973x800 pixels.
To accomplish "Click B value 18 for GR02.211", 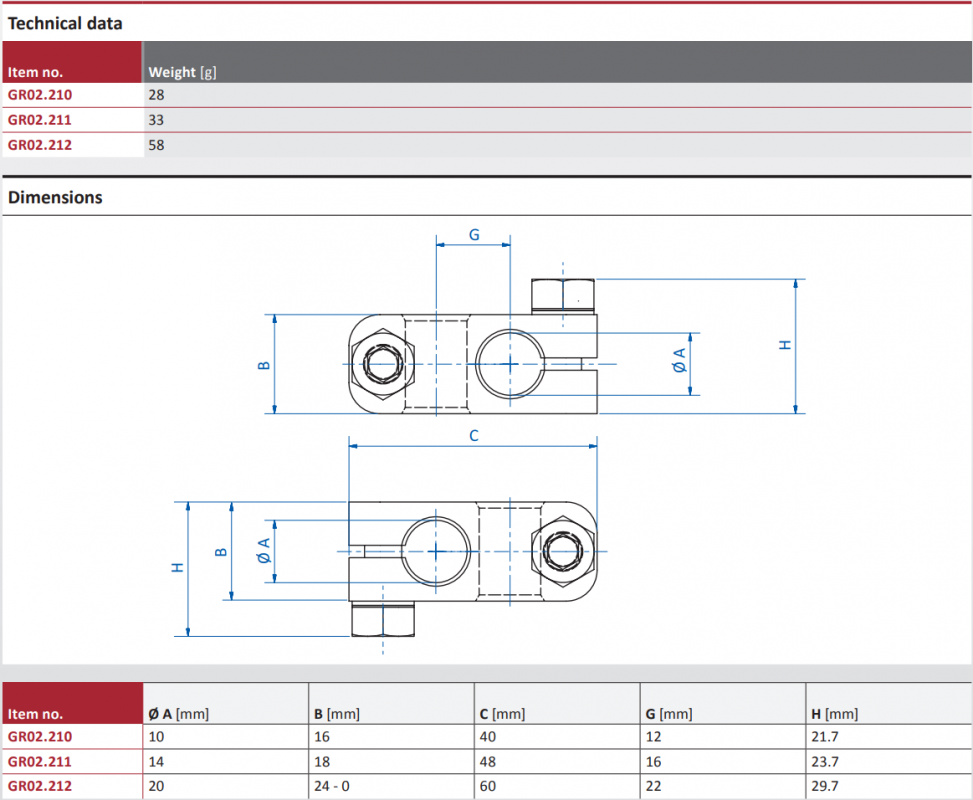I will 322,762.
